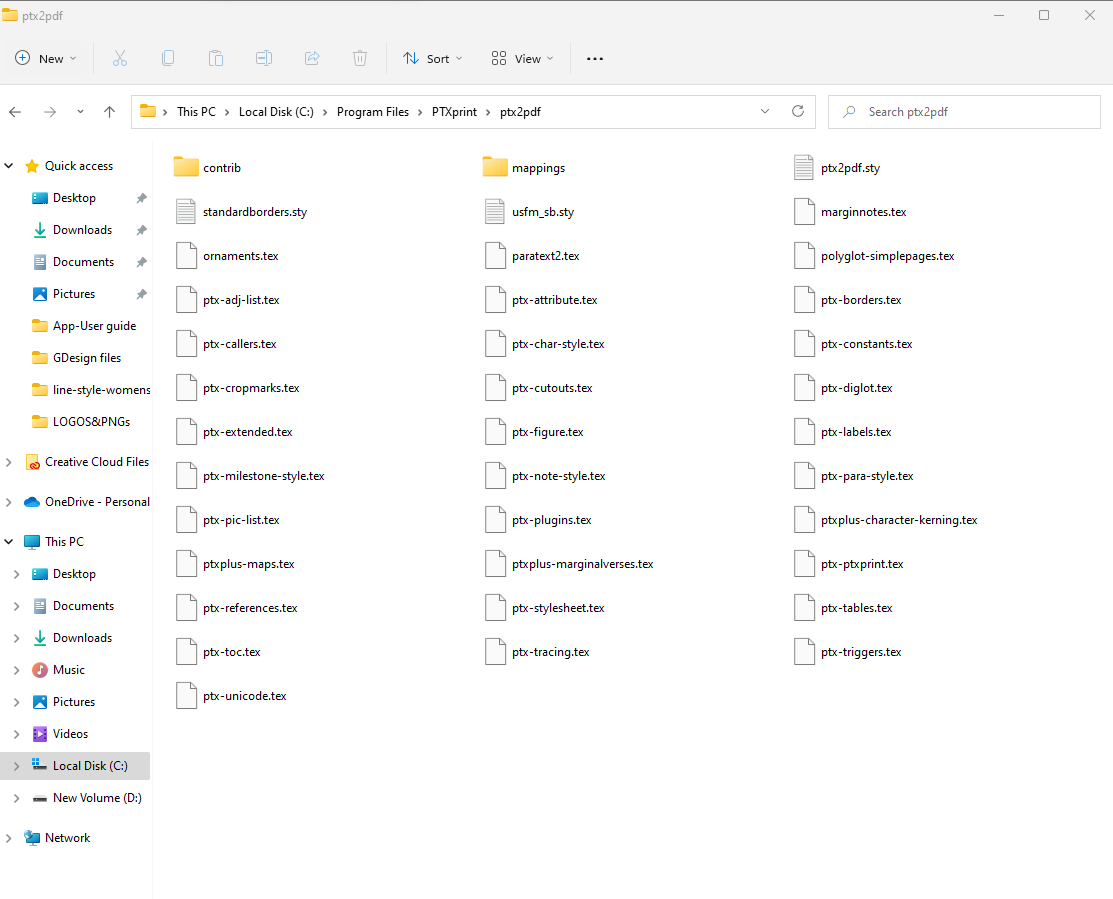The height and width of the screenshot is (899, 1113).
Task: Open the See more ellipsis menu
Action: pos(594,58)
